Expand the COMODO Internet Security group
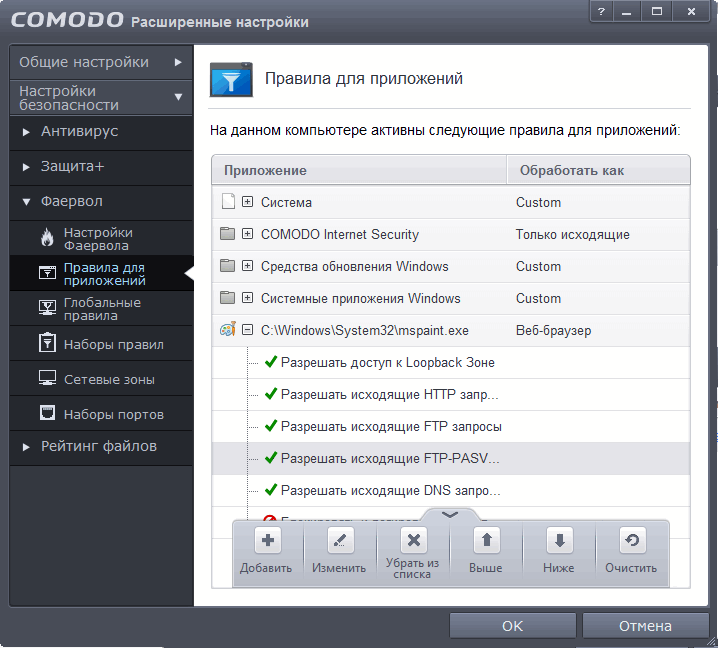718x648 pixels. click(247, 234)
